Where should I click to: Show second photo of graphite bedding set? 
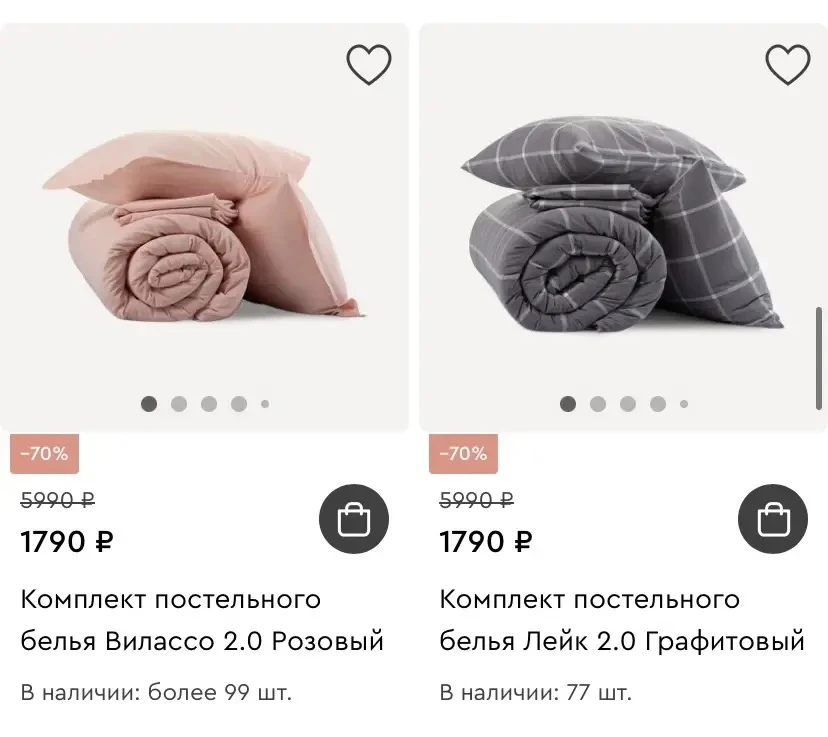click(x=598, y=404)
